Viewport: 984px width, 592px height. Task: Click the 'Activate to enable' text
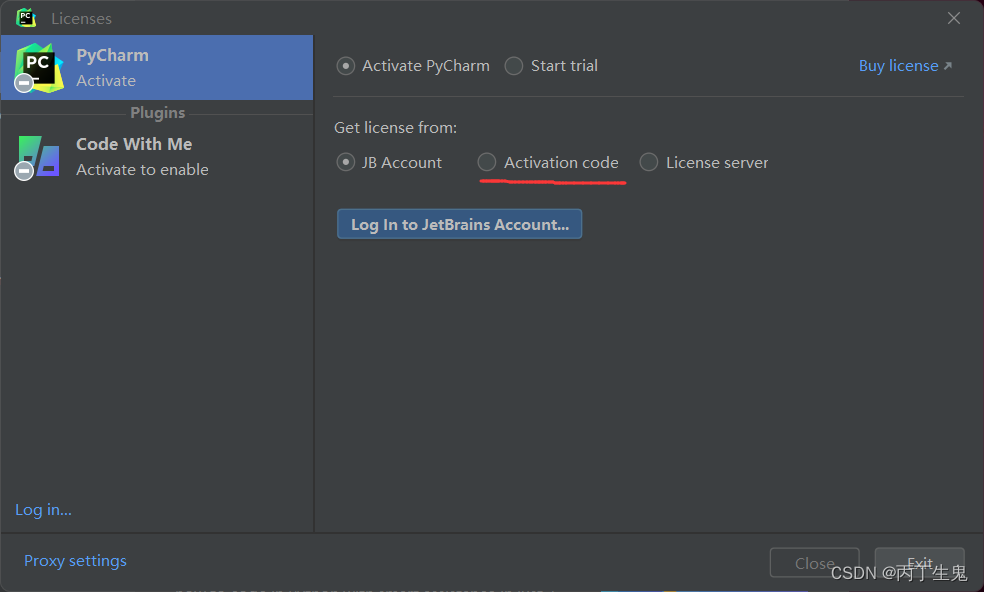[142, 170]
